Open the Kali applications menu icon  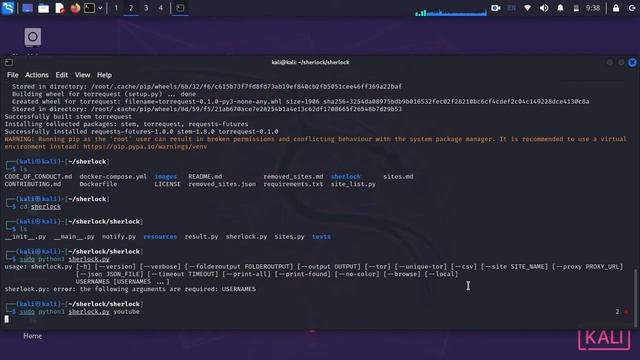click(x=8, y=8)
